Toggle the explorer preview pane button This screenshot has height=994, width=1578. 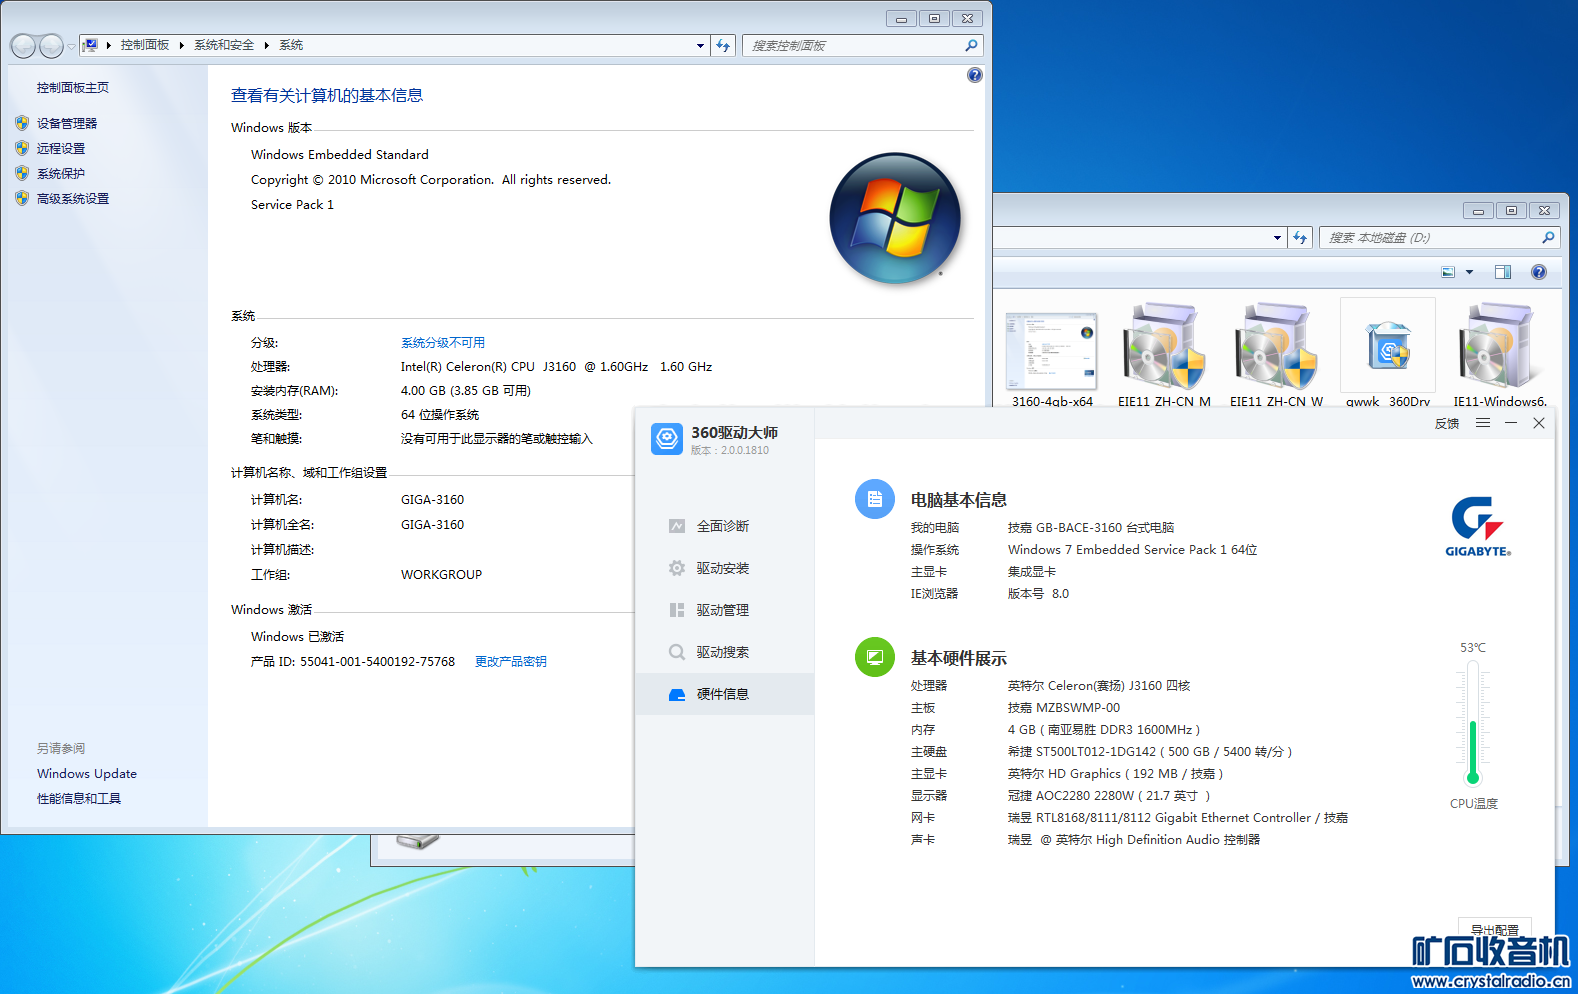pos(1502,272)
